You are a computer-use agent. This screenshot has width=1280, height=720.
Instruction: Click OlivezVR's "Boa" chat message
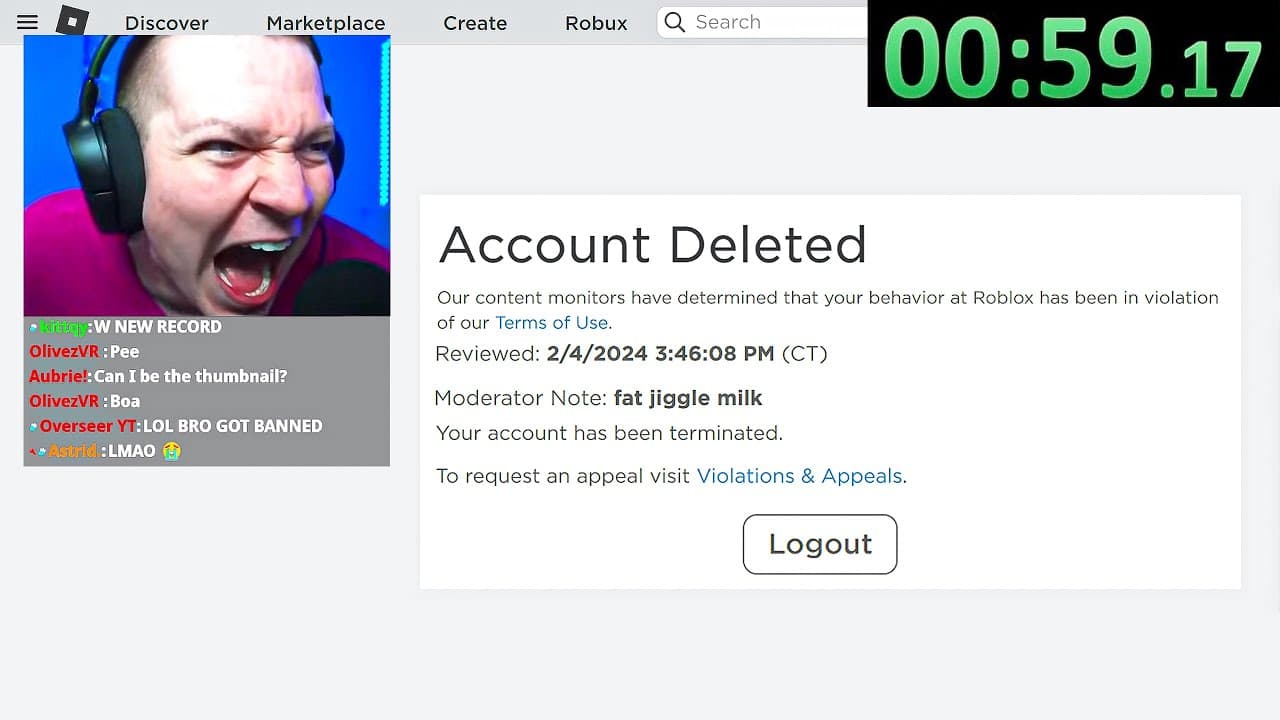[x=125, y=401]
